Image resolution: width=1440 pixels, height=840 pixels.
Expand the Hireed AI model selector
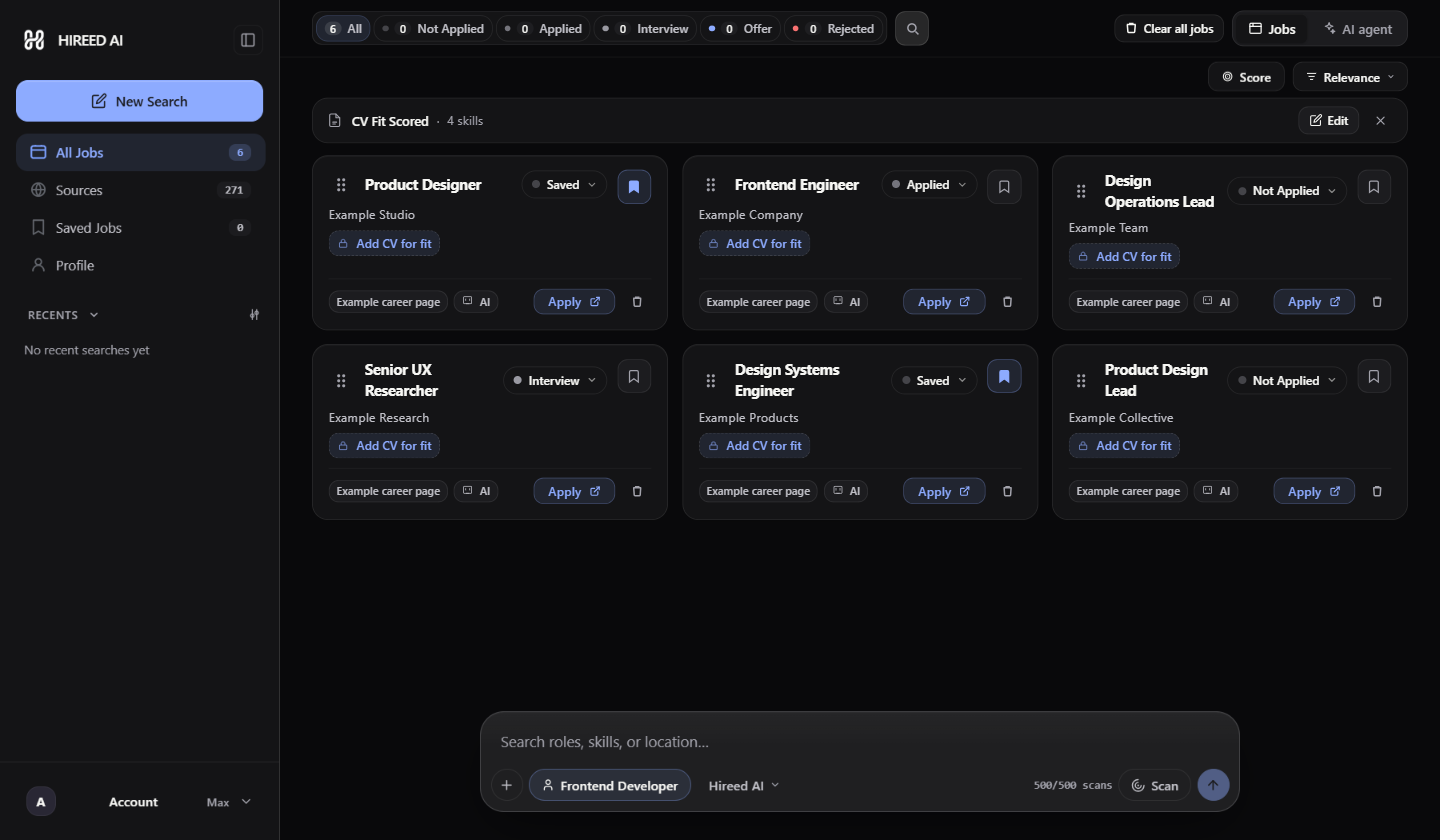744,786
